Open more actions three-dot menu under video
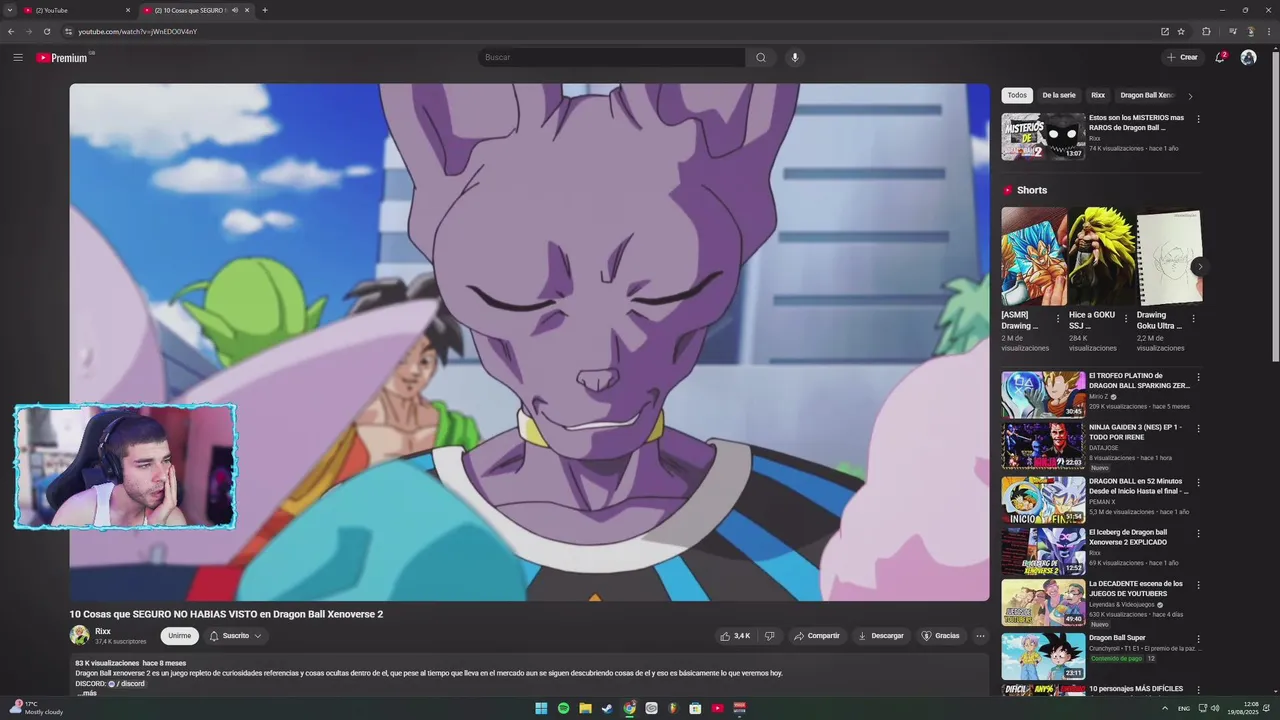The image size is (1280, 720). pos(980,636)
